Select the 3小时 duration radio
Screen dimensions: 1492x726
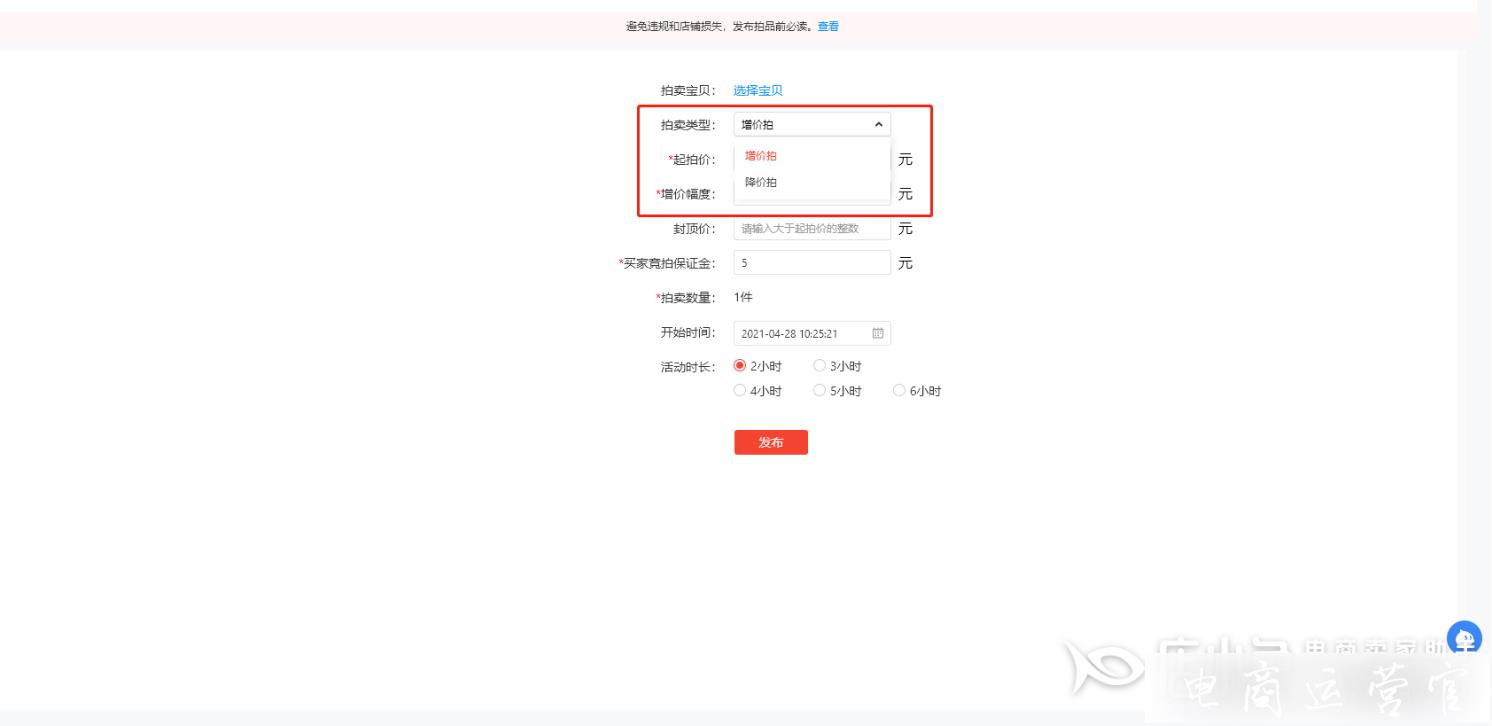pos(820,366)
